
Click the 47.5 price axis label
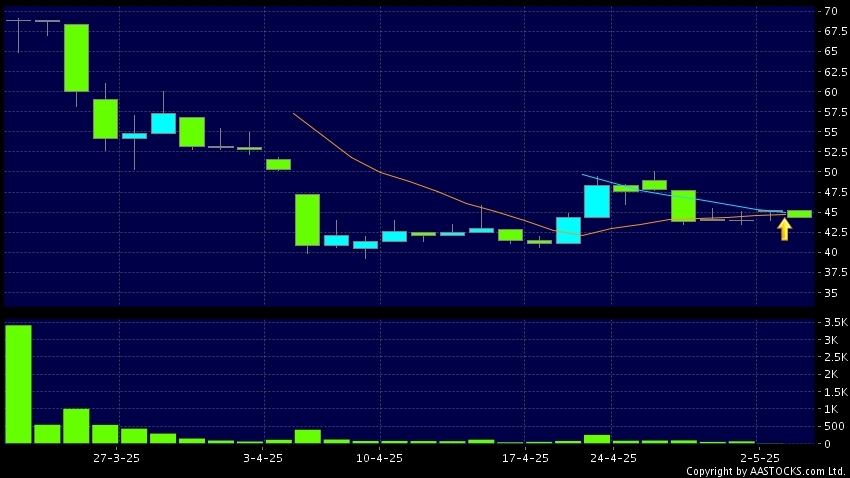coord(835,192)
